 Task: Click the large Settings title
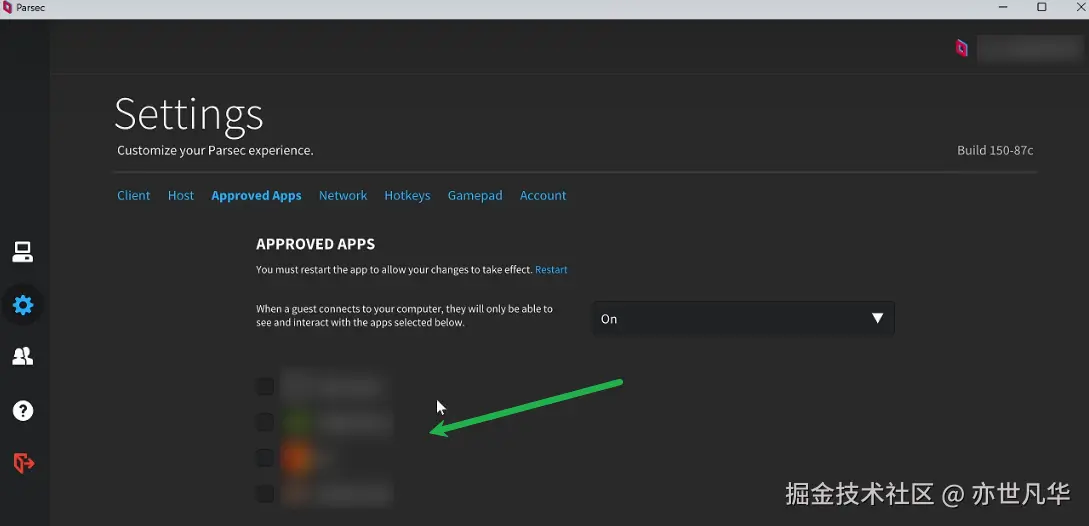(189, 115)
